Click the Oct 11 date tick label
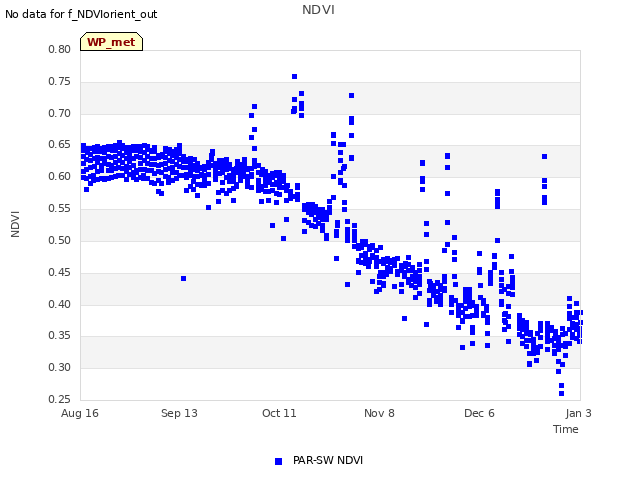This screenshot has height=480, width=640. pyautogui.click(x=279, y=413)
